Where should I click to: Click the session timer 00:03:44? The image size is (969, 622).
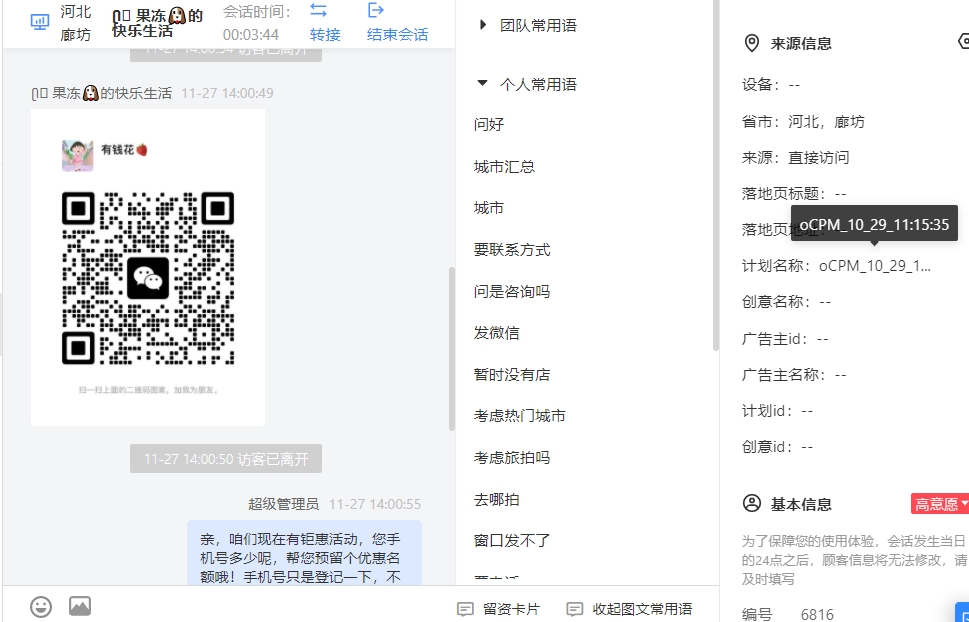pyautogui.click(x=251, y=35)
